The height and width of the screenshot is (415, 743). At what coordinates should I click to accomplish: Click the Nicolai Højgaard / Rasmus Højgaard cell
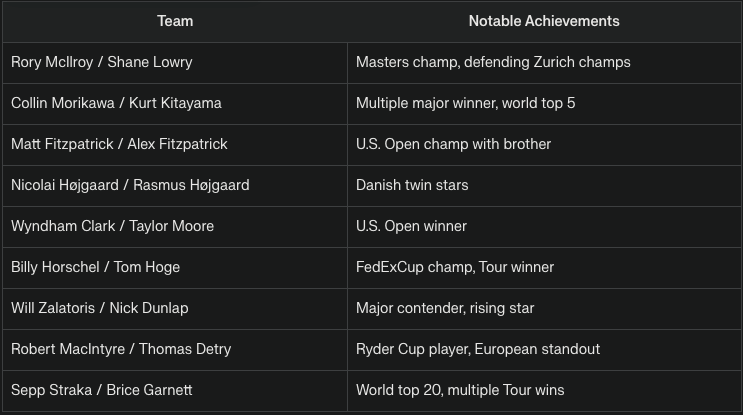point(175,186)
